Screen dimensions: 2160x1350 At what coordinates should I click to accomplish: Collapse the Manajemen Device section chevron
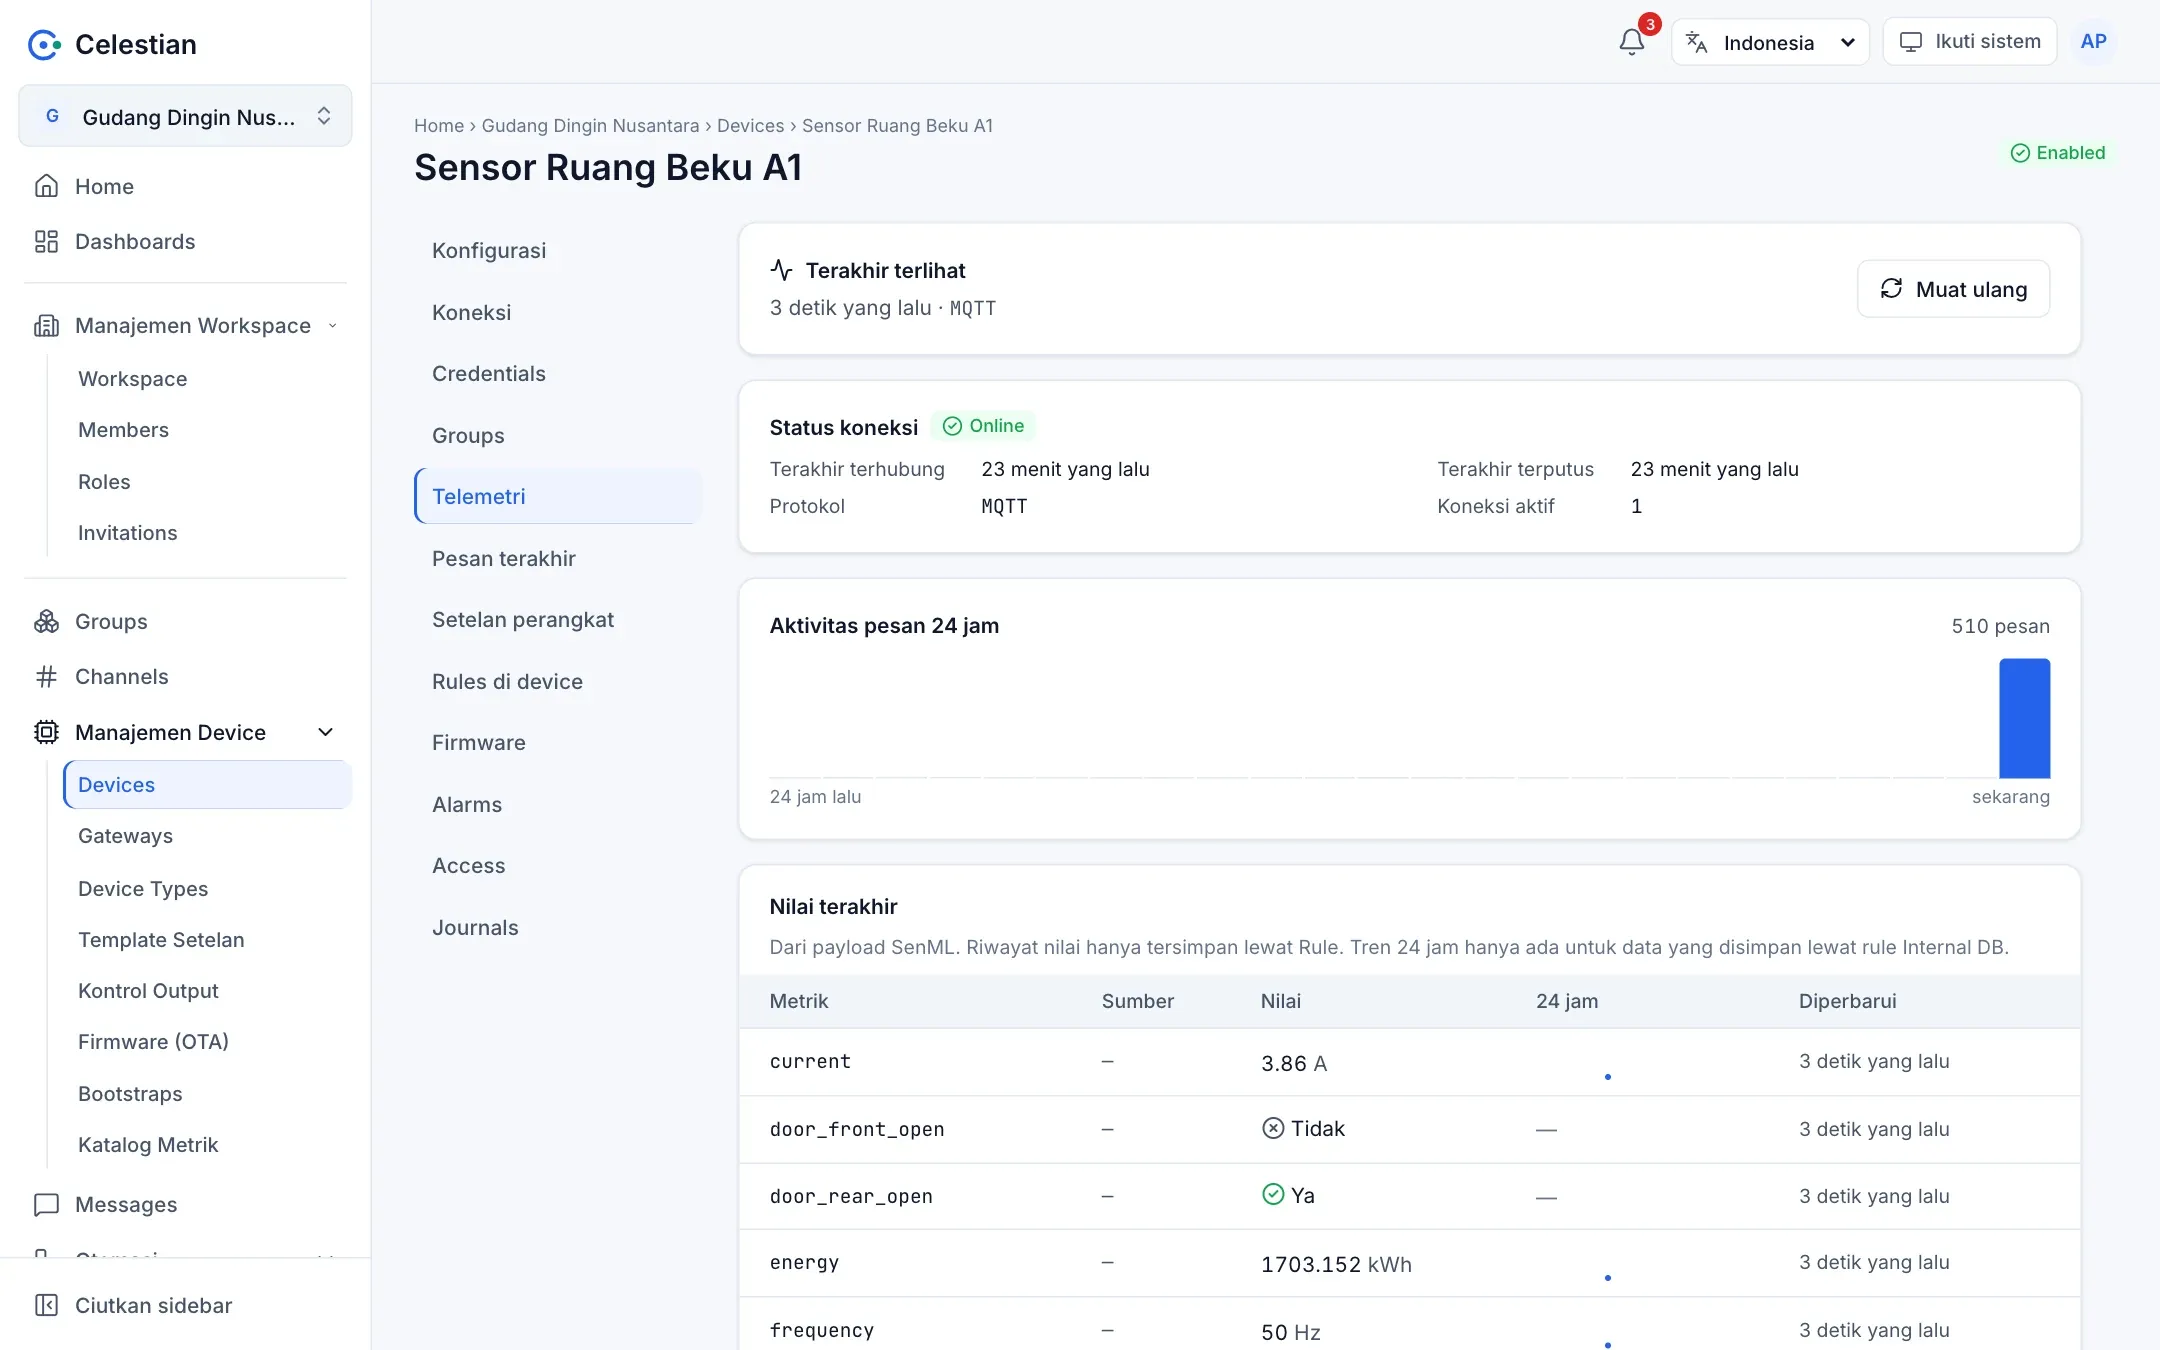(325, 732)
